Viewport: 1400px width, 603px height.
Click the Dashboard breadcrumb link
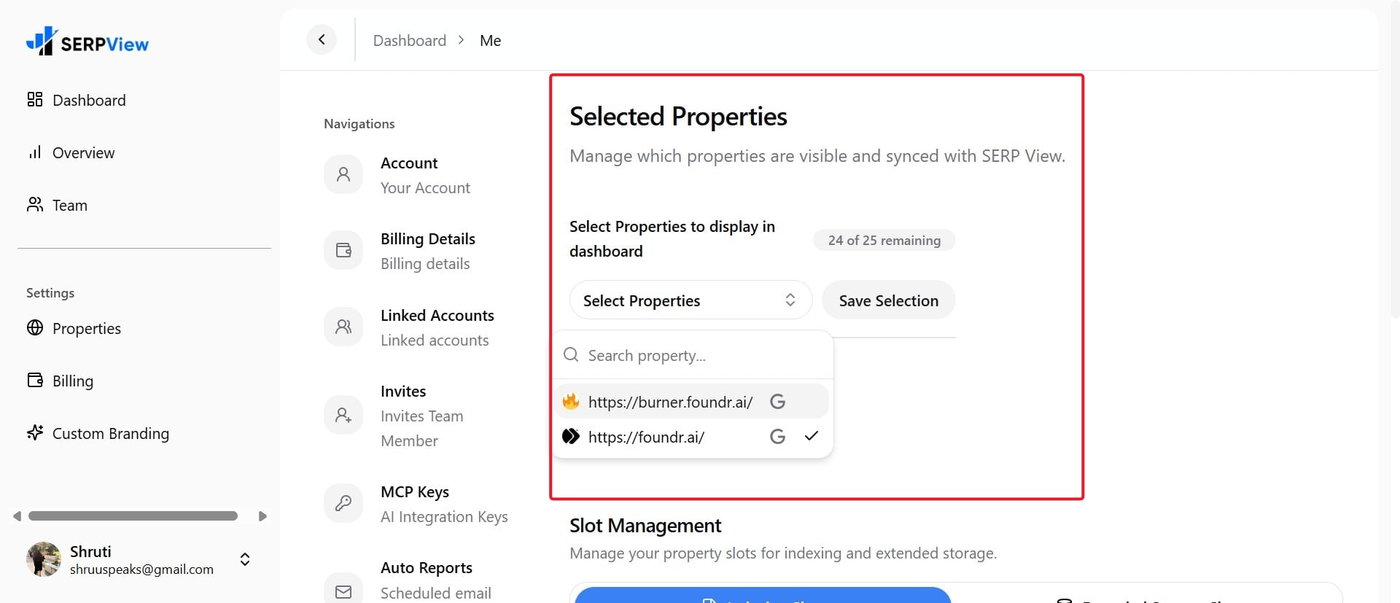click(410, 41)
